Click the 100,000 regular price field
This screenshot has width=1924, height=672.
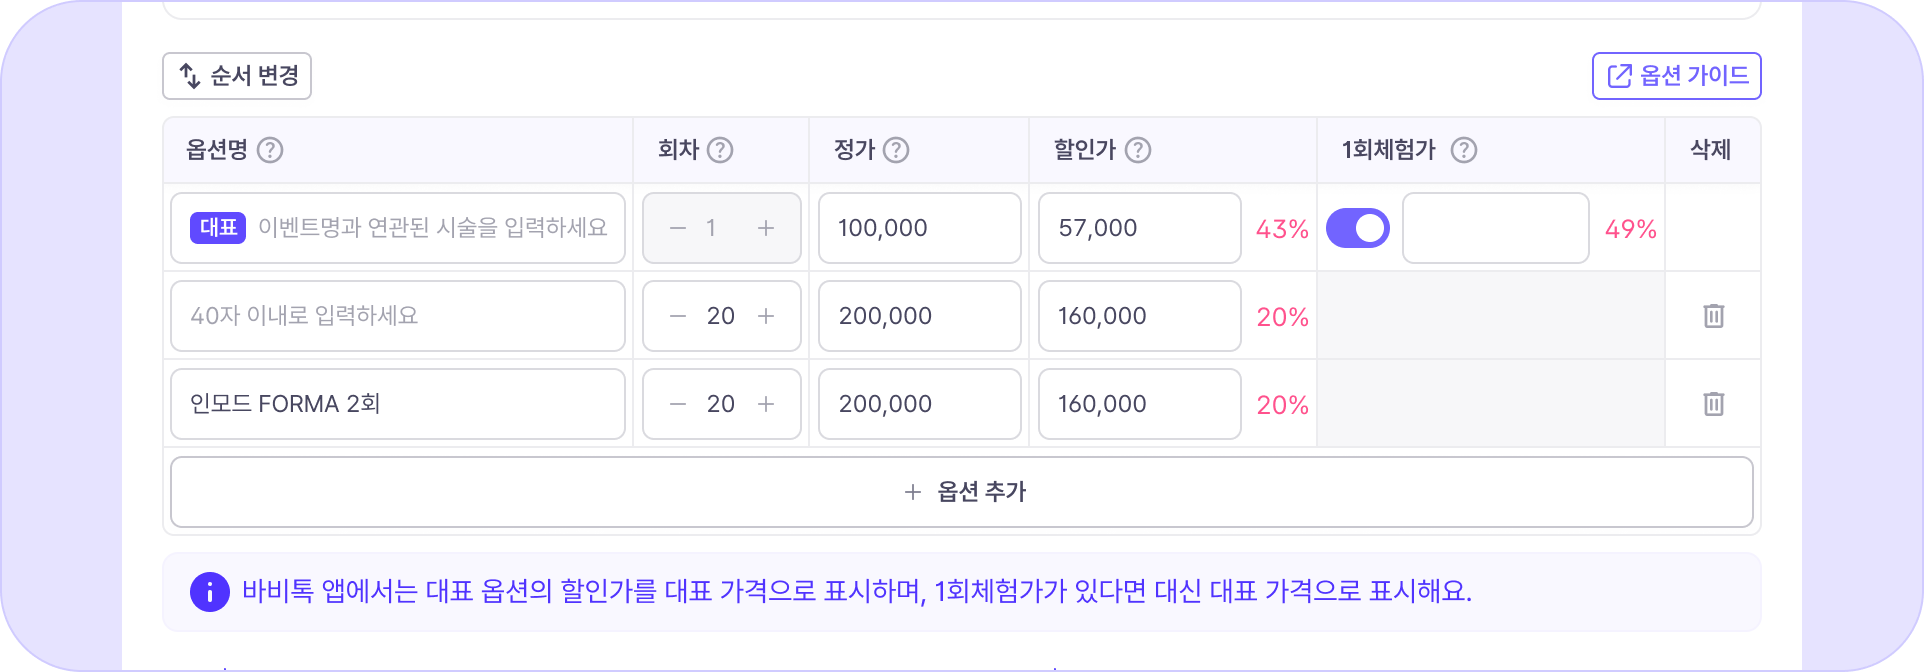pyautogui.click(x=920, y=228)
